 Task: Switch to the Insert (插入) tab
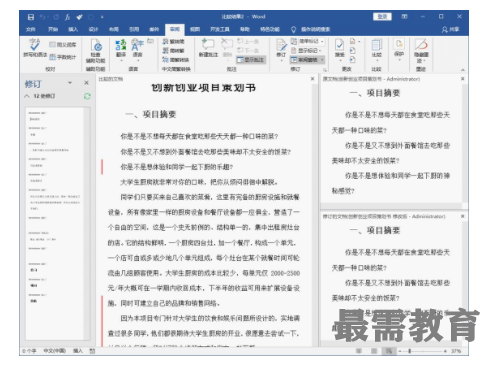pos(73,29)
